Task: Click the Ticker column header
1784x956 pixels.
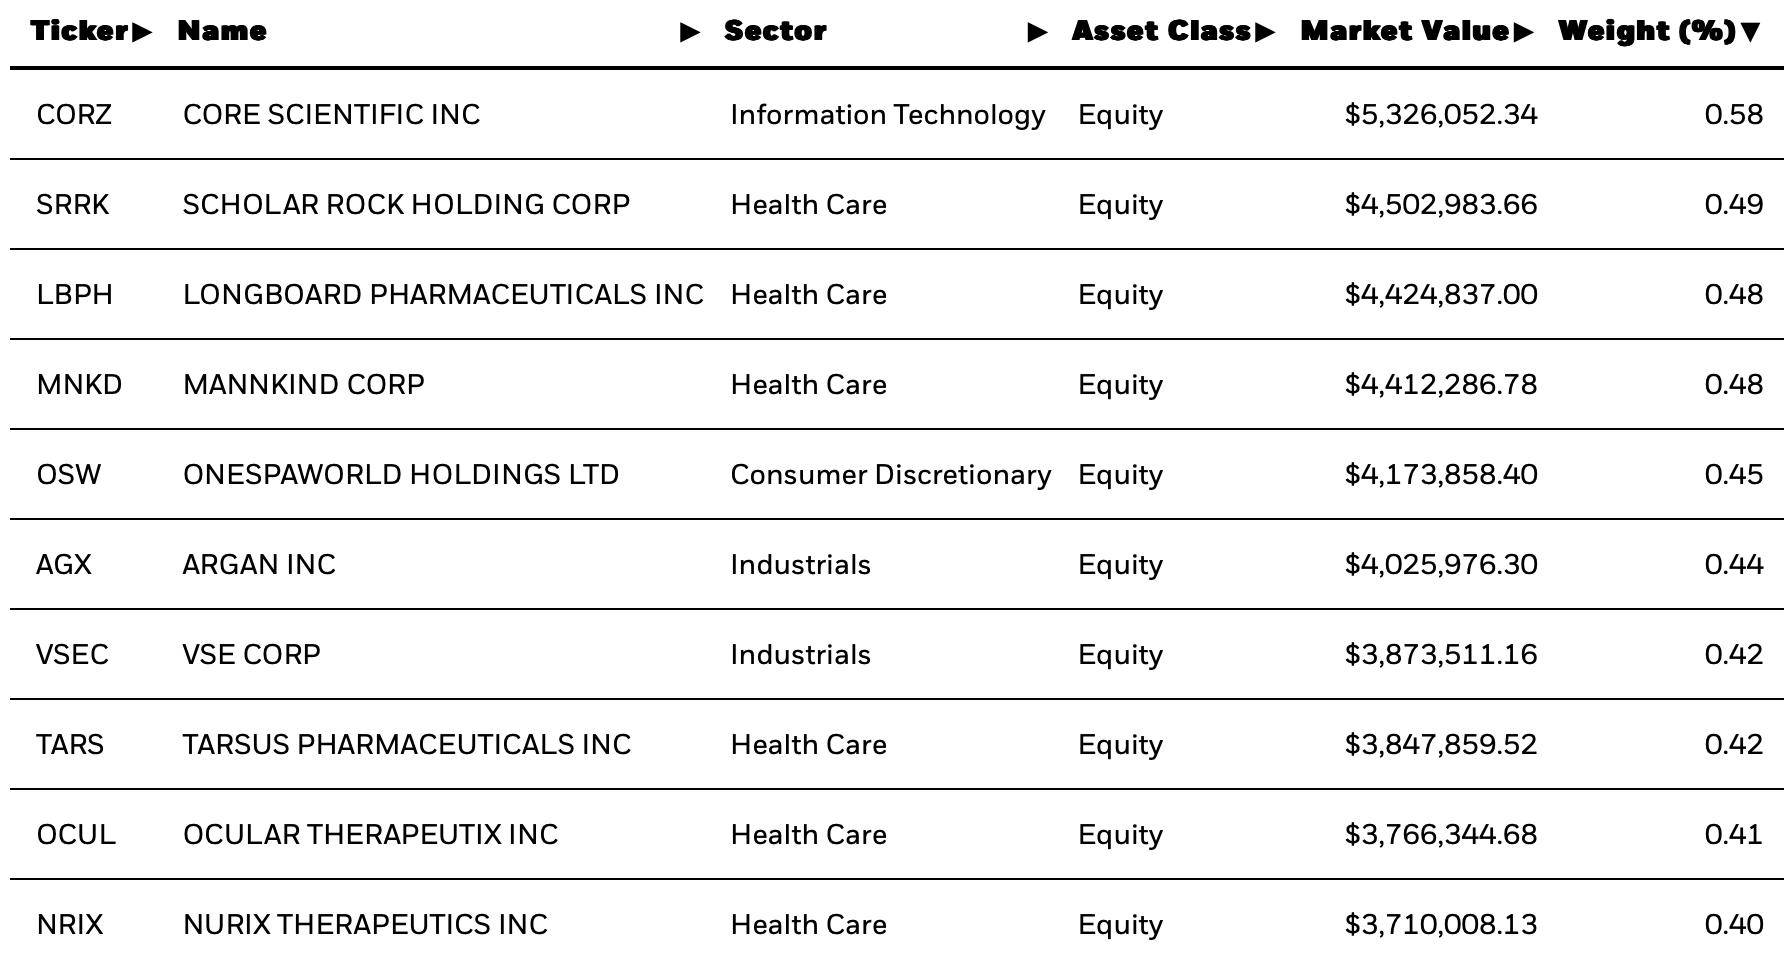Action: click(x=79, y=31)
